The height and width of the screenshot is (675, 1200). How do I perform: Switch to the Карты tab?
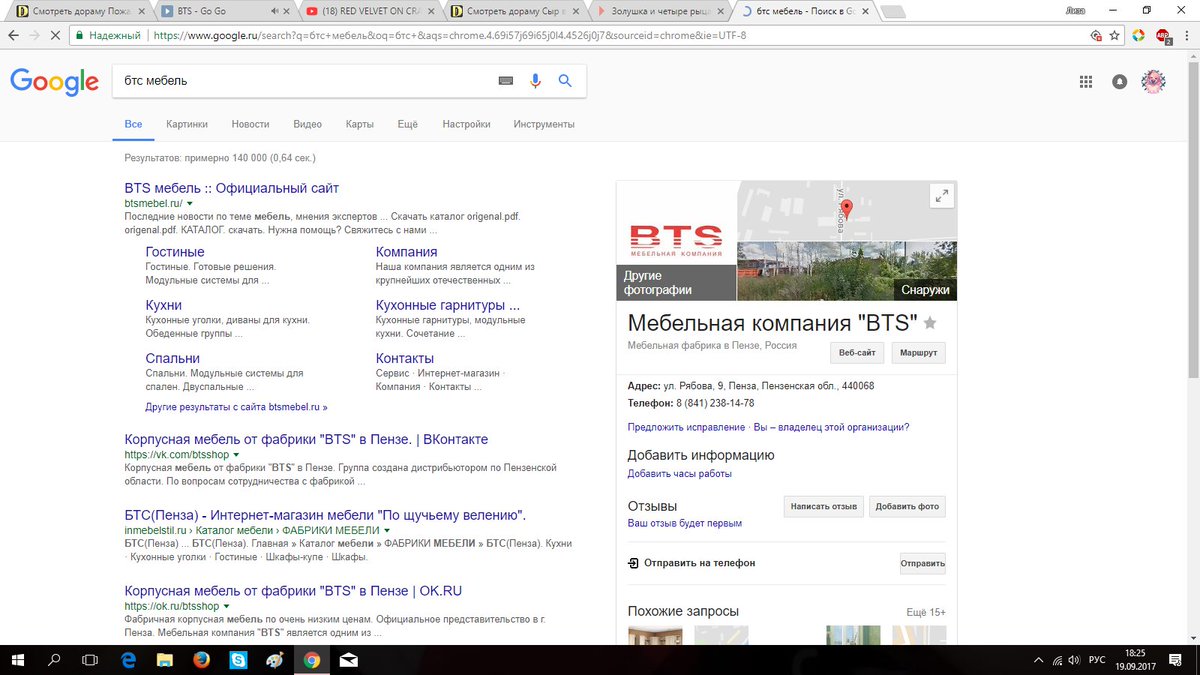pos(359,125)
